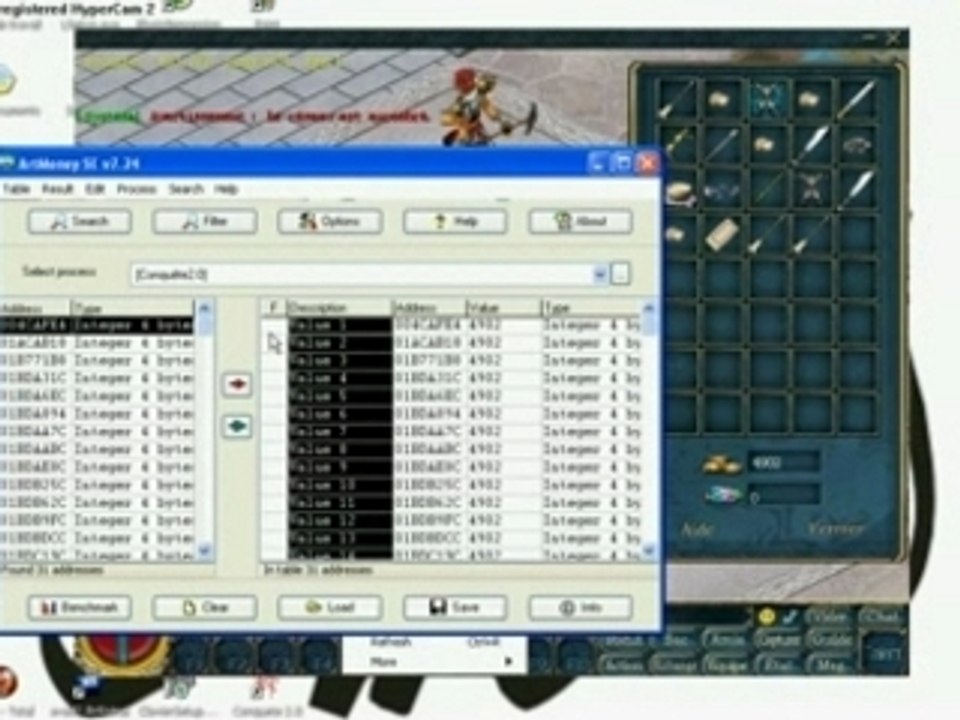Expand More submenu in context menu

click(435, 662)
